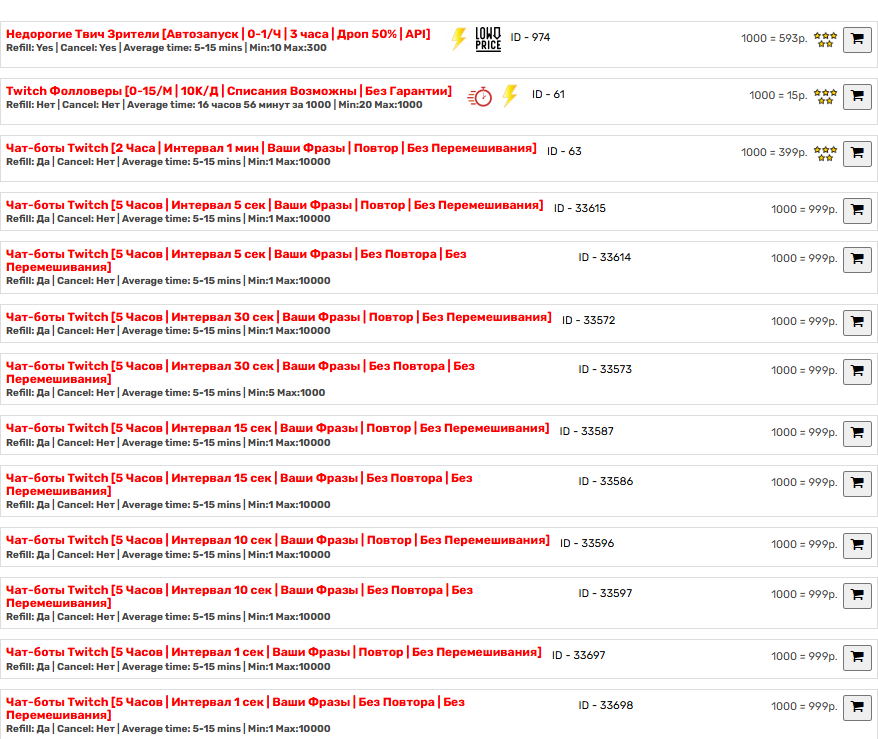Select text ID - 33614

(x=605, y=258)
